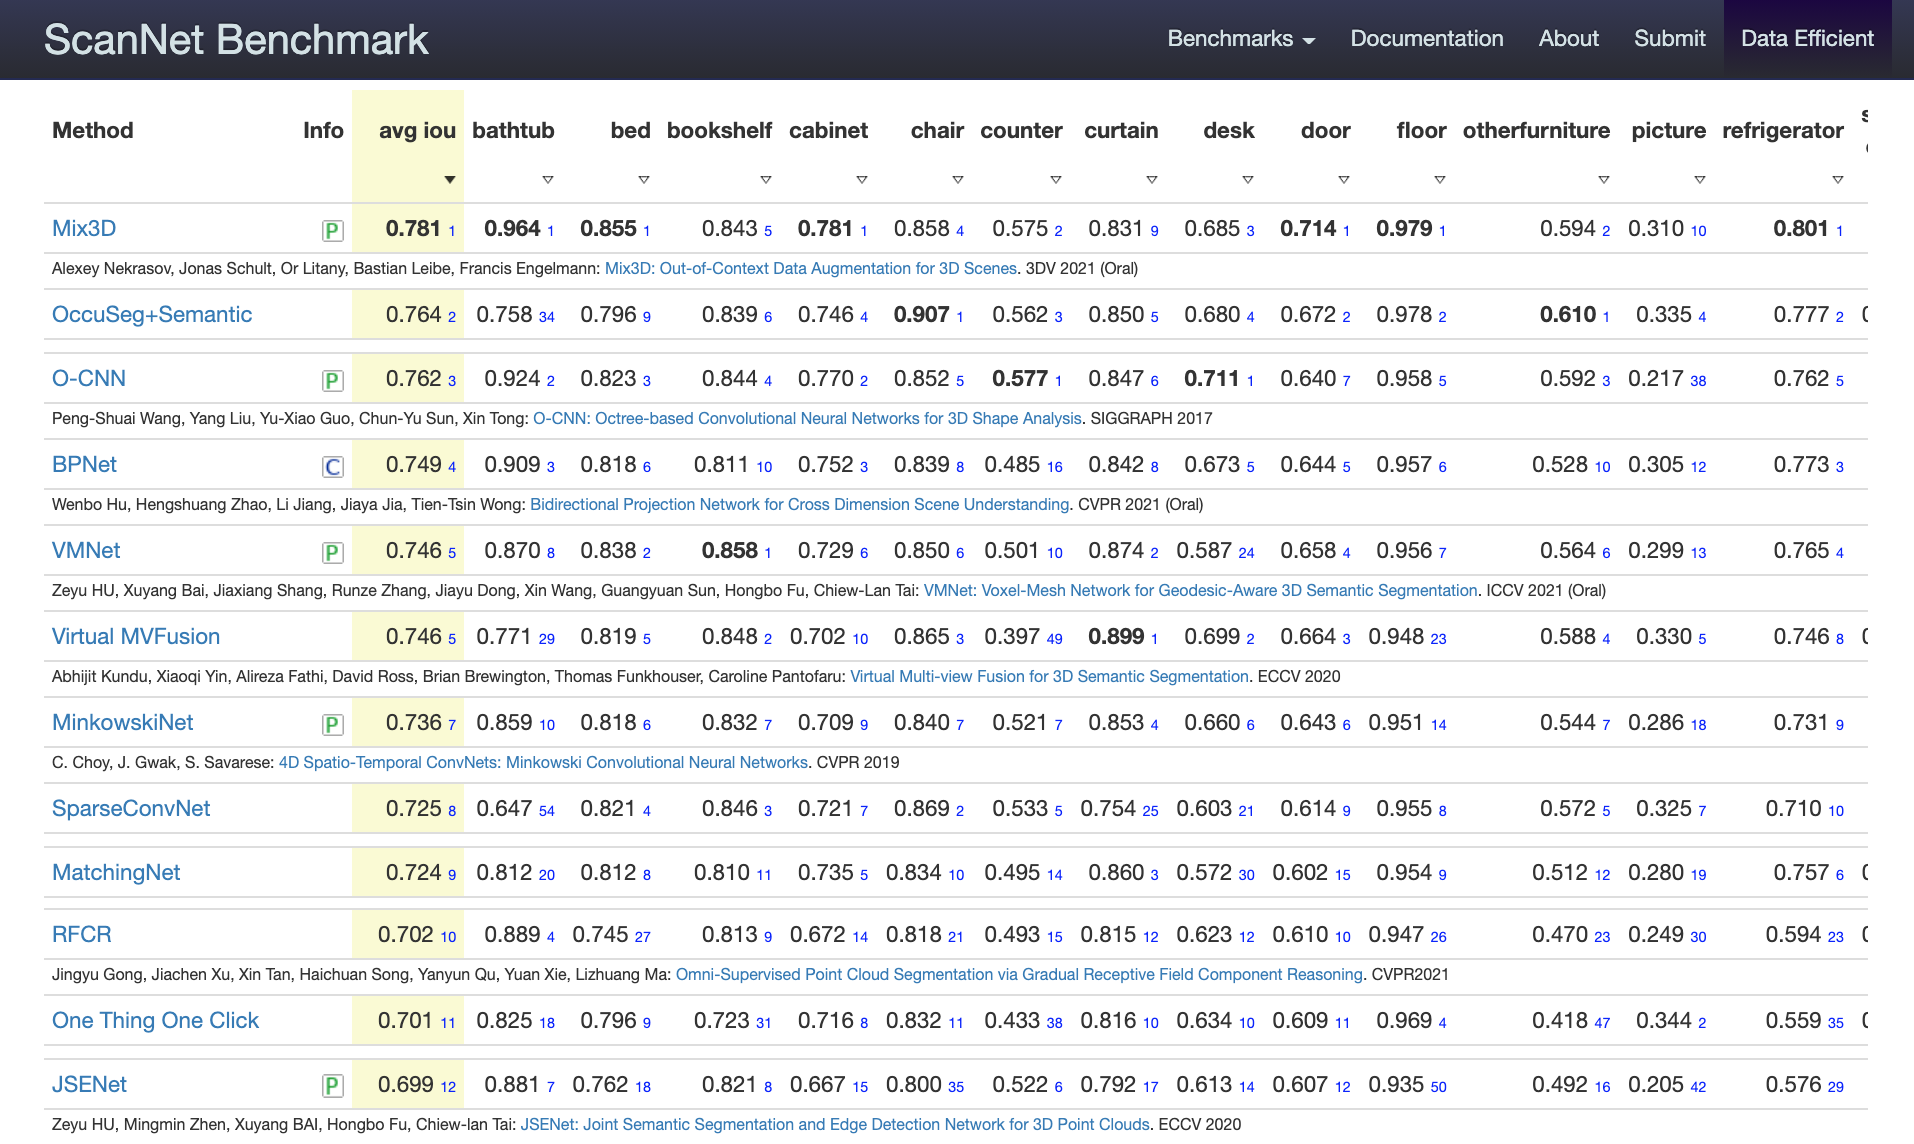Click the P info icon for MinkowskiNet

(333, 725)
